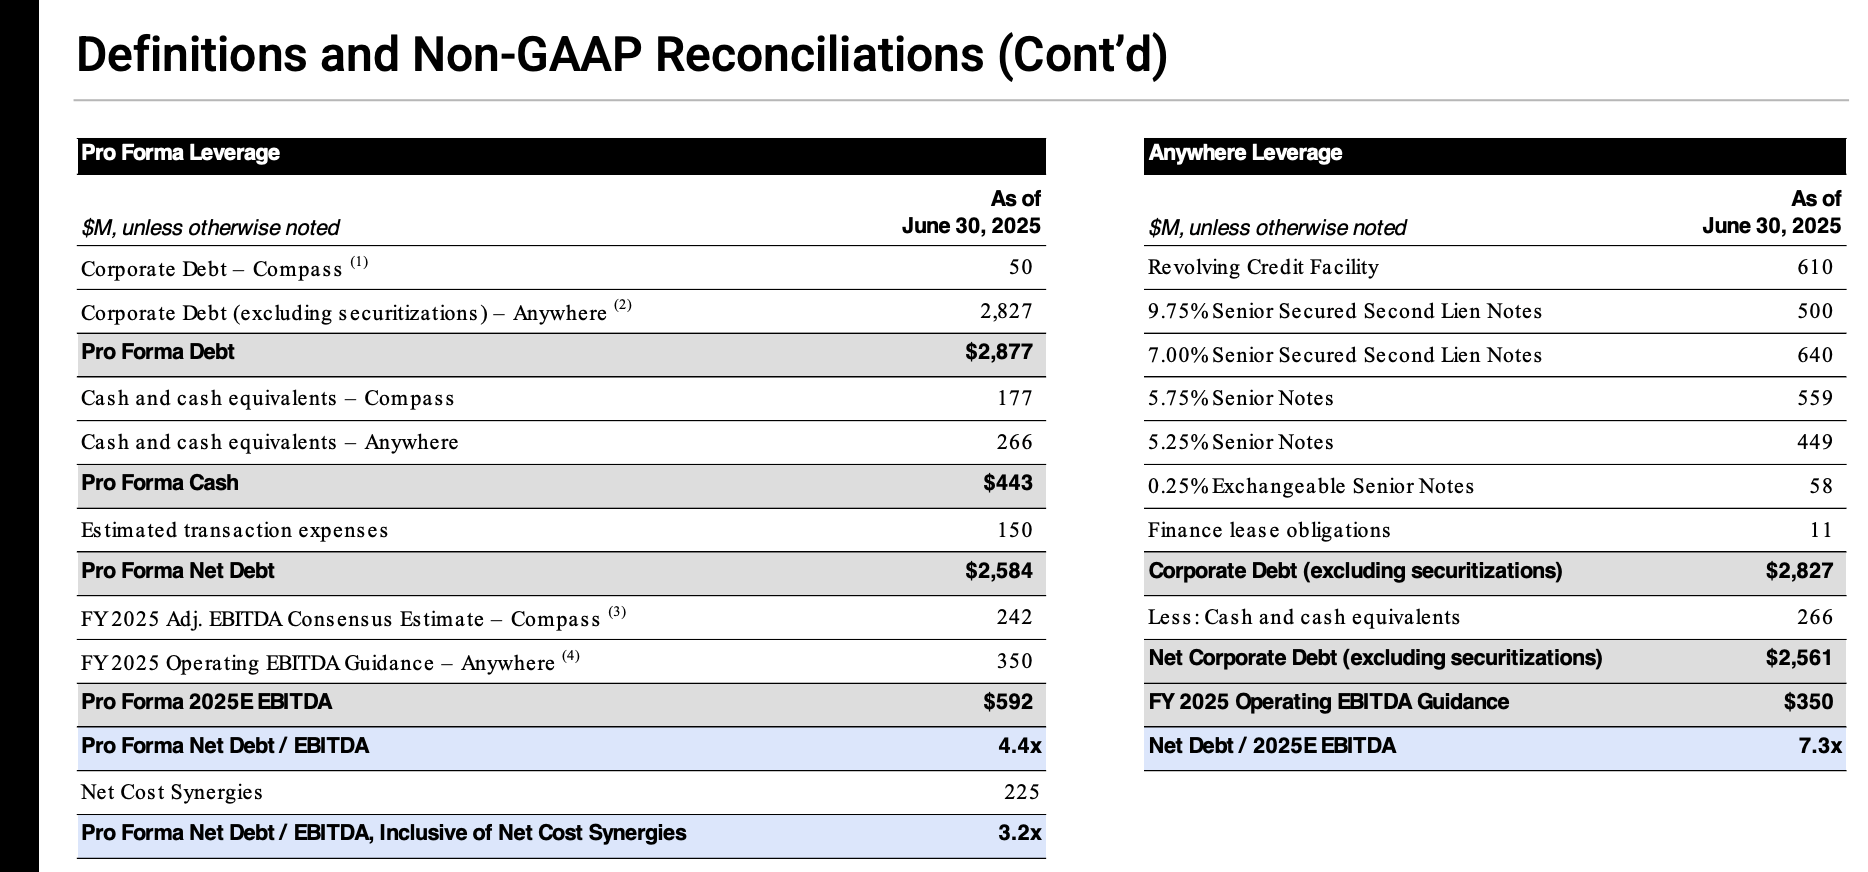
Task: Click the Finance lease obligations row label
Action: pos(1269,530)
